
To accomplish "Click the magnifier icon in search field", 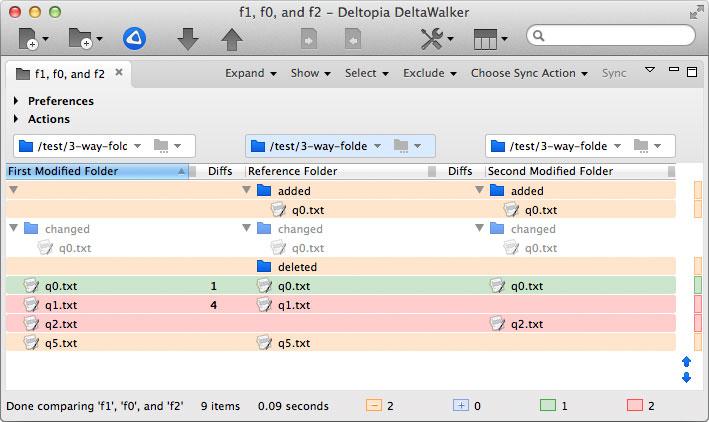I will 539,35.
